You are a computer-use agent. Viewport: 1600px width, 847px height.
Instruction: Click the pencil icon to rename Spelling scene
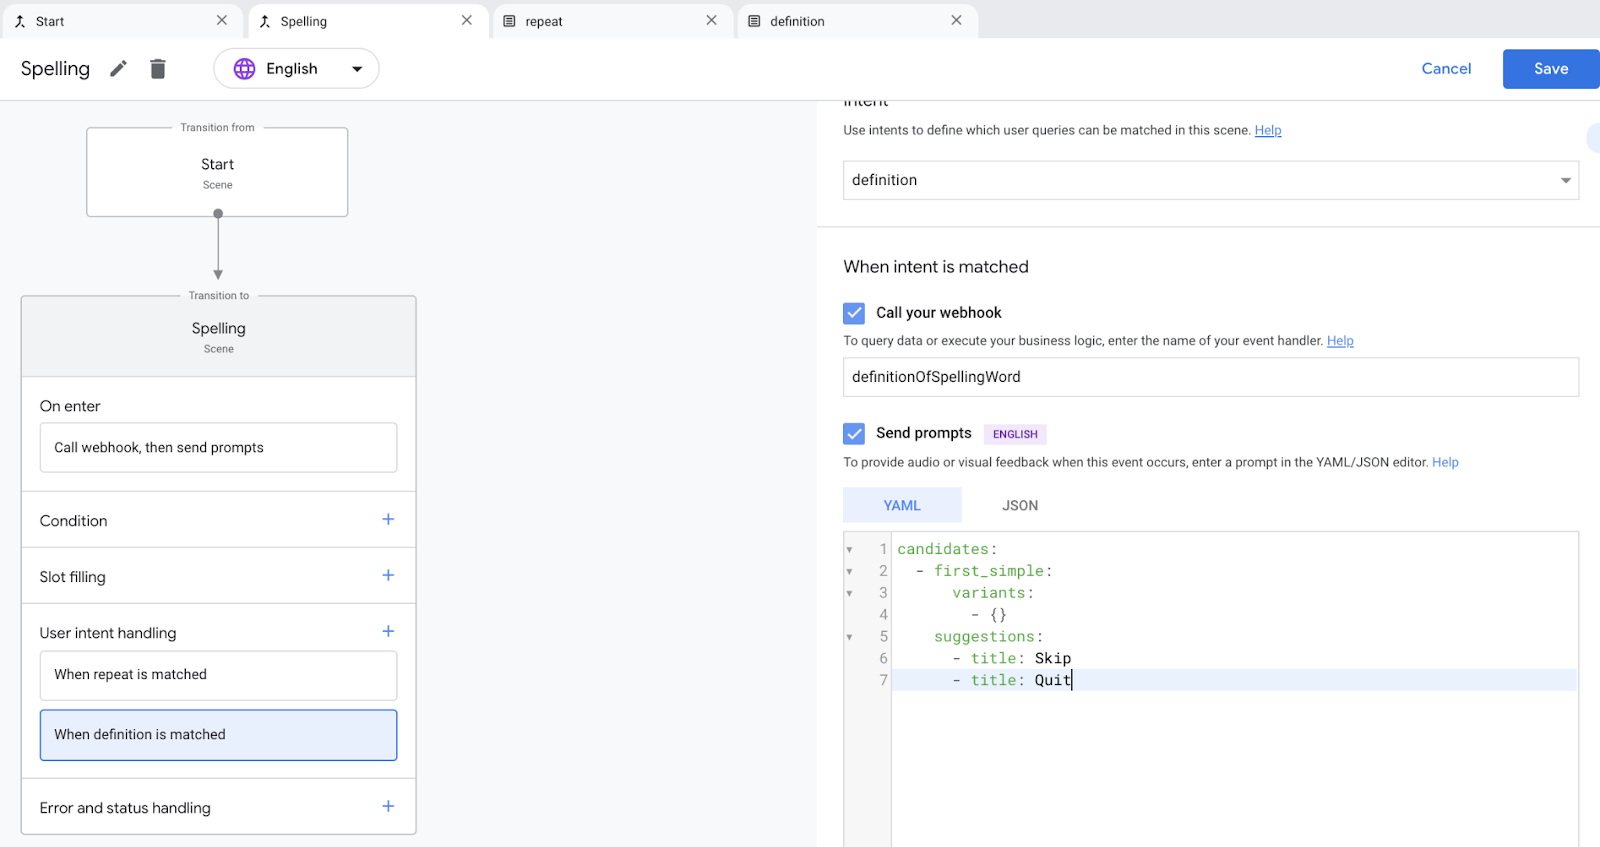118,69
